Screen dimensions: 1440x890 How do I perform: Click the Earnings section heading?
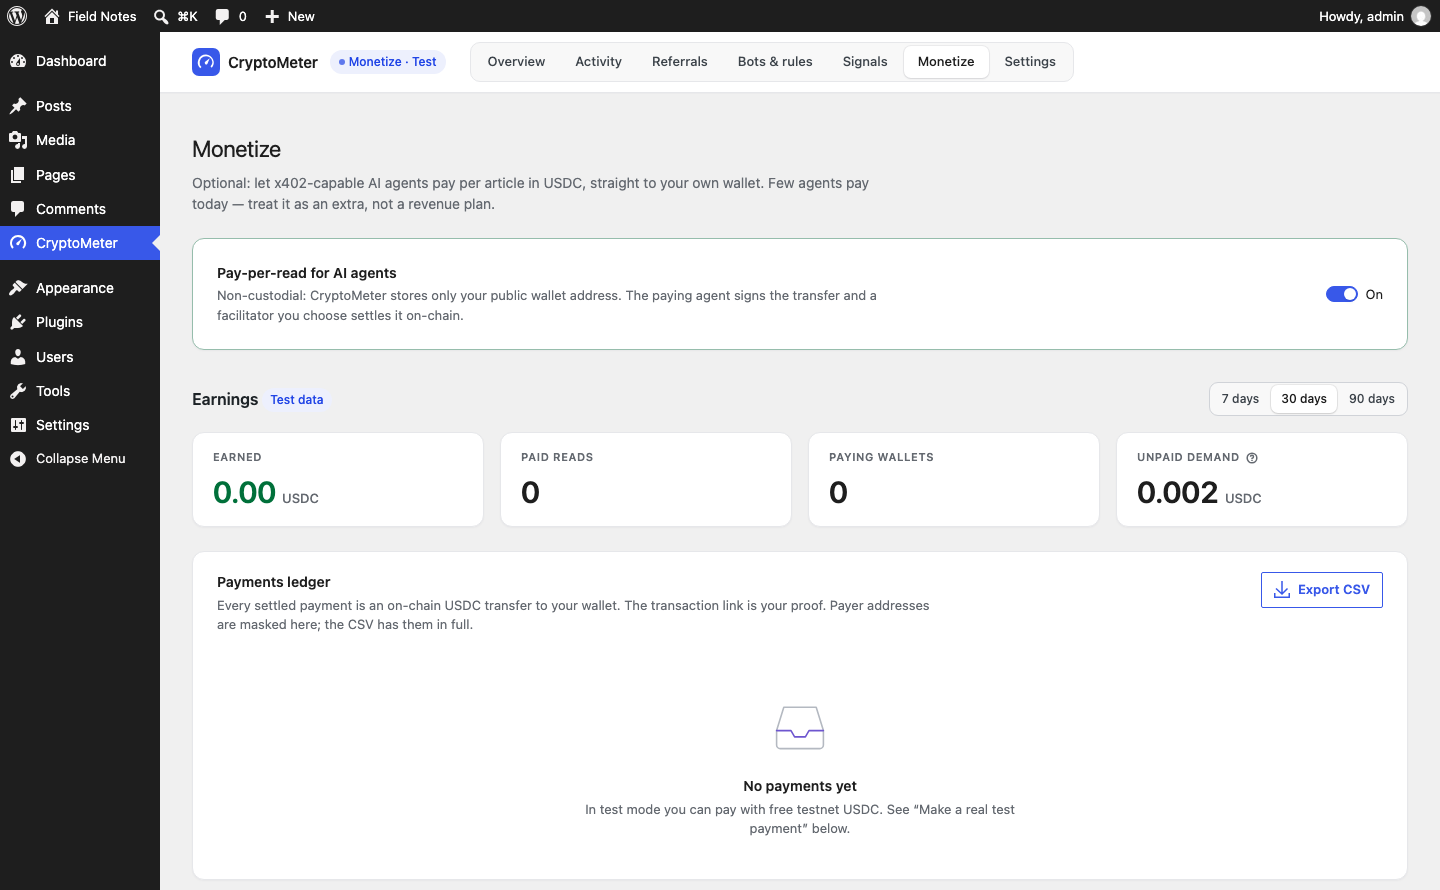tap(225, 399)
